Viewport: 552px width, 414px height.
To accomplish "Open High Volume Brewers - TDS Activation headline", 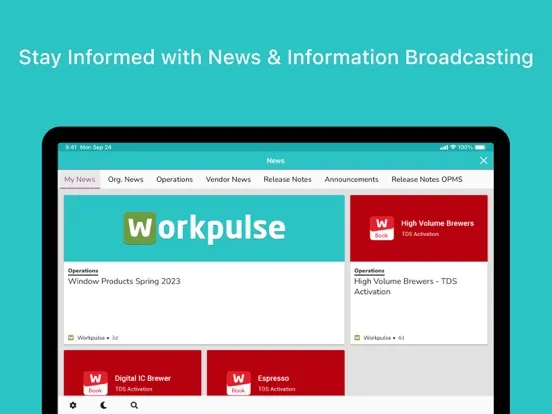I will [406, 286].
